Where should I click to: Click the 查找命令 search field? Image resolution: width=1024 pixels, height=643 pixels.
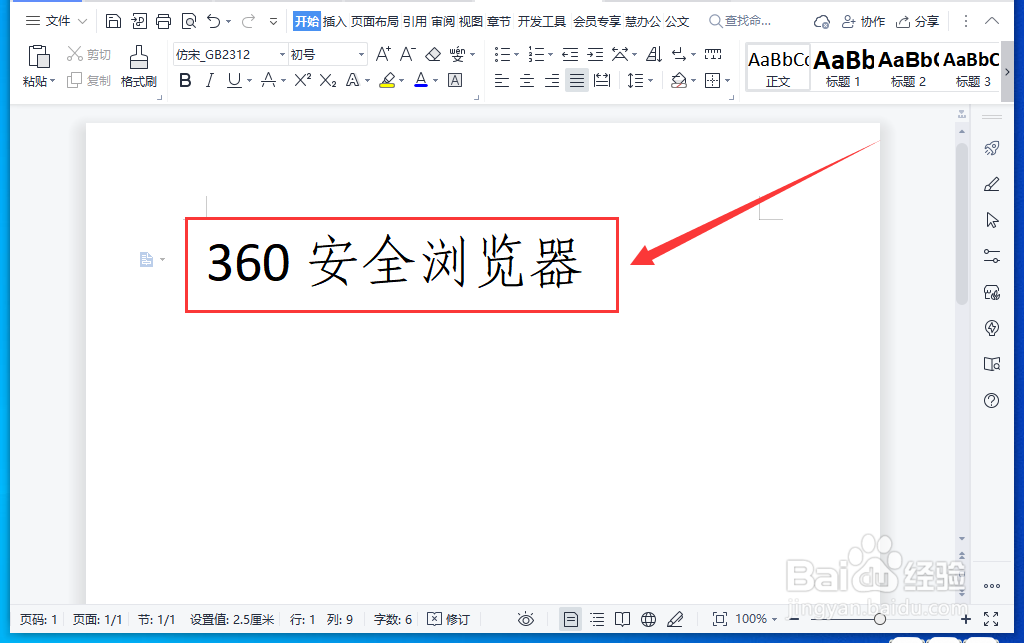point(741,22)
